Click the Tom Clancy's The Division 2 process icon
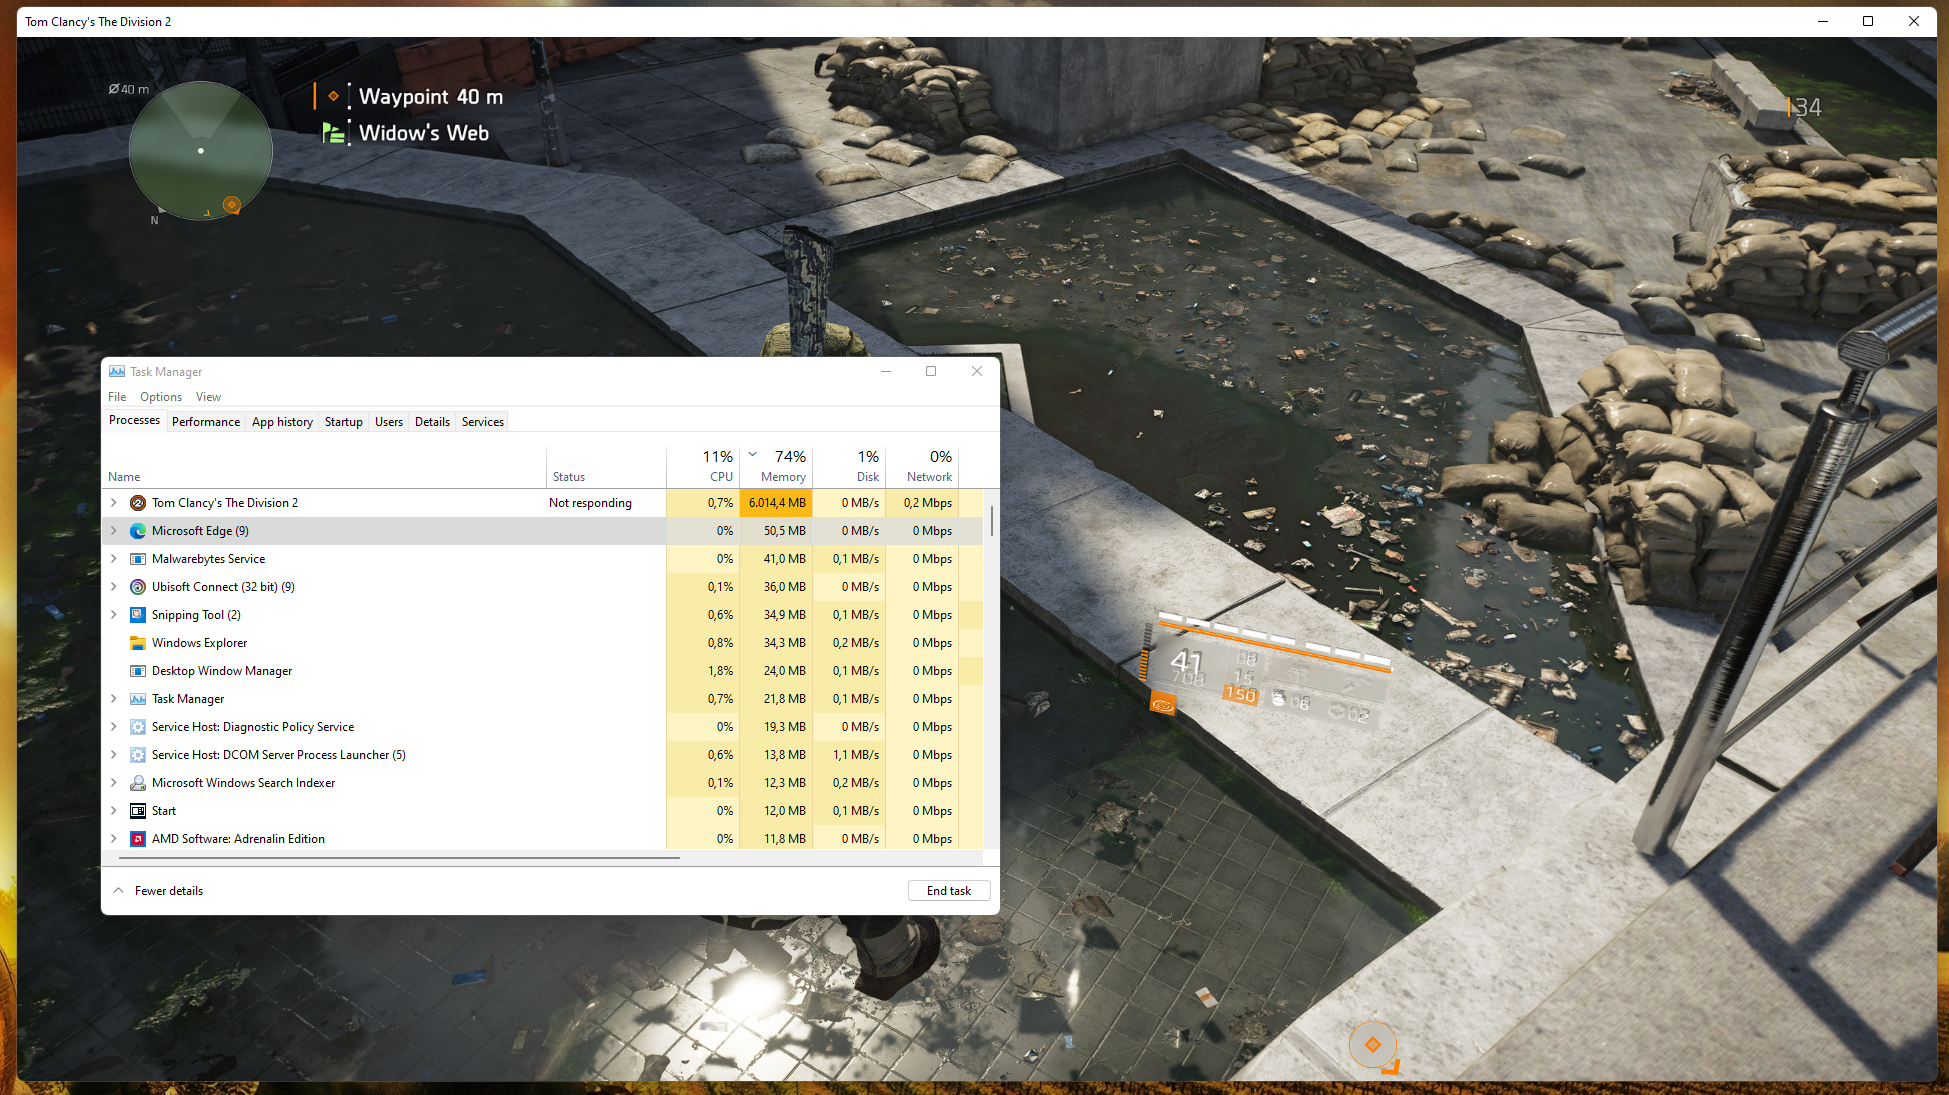 (x=138, y=503)
